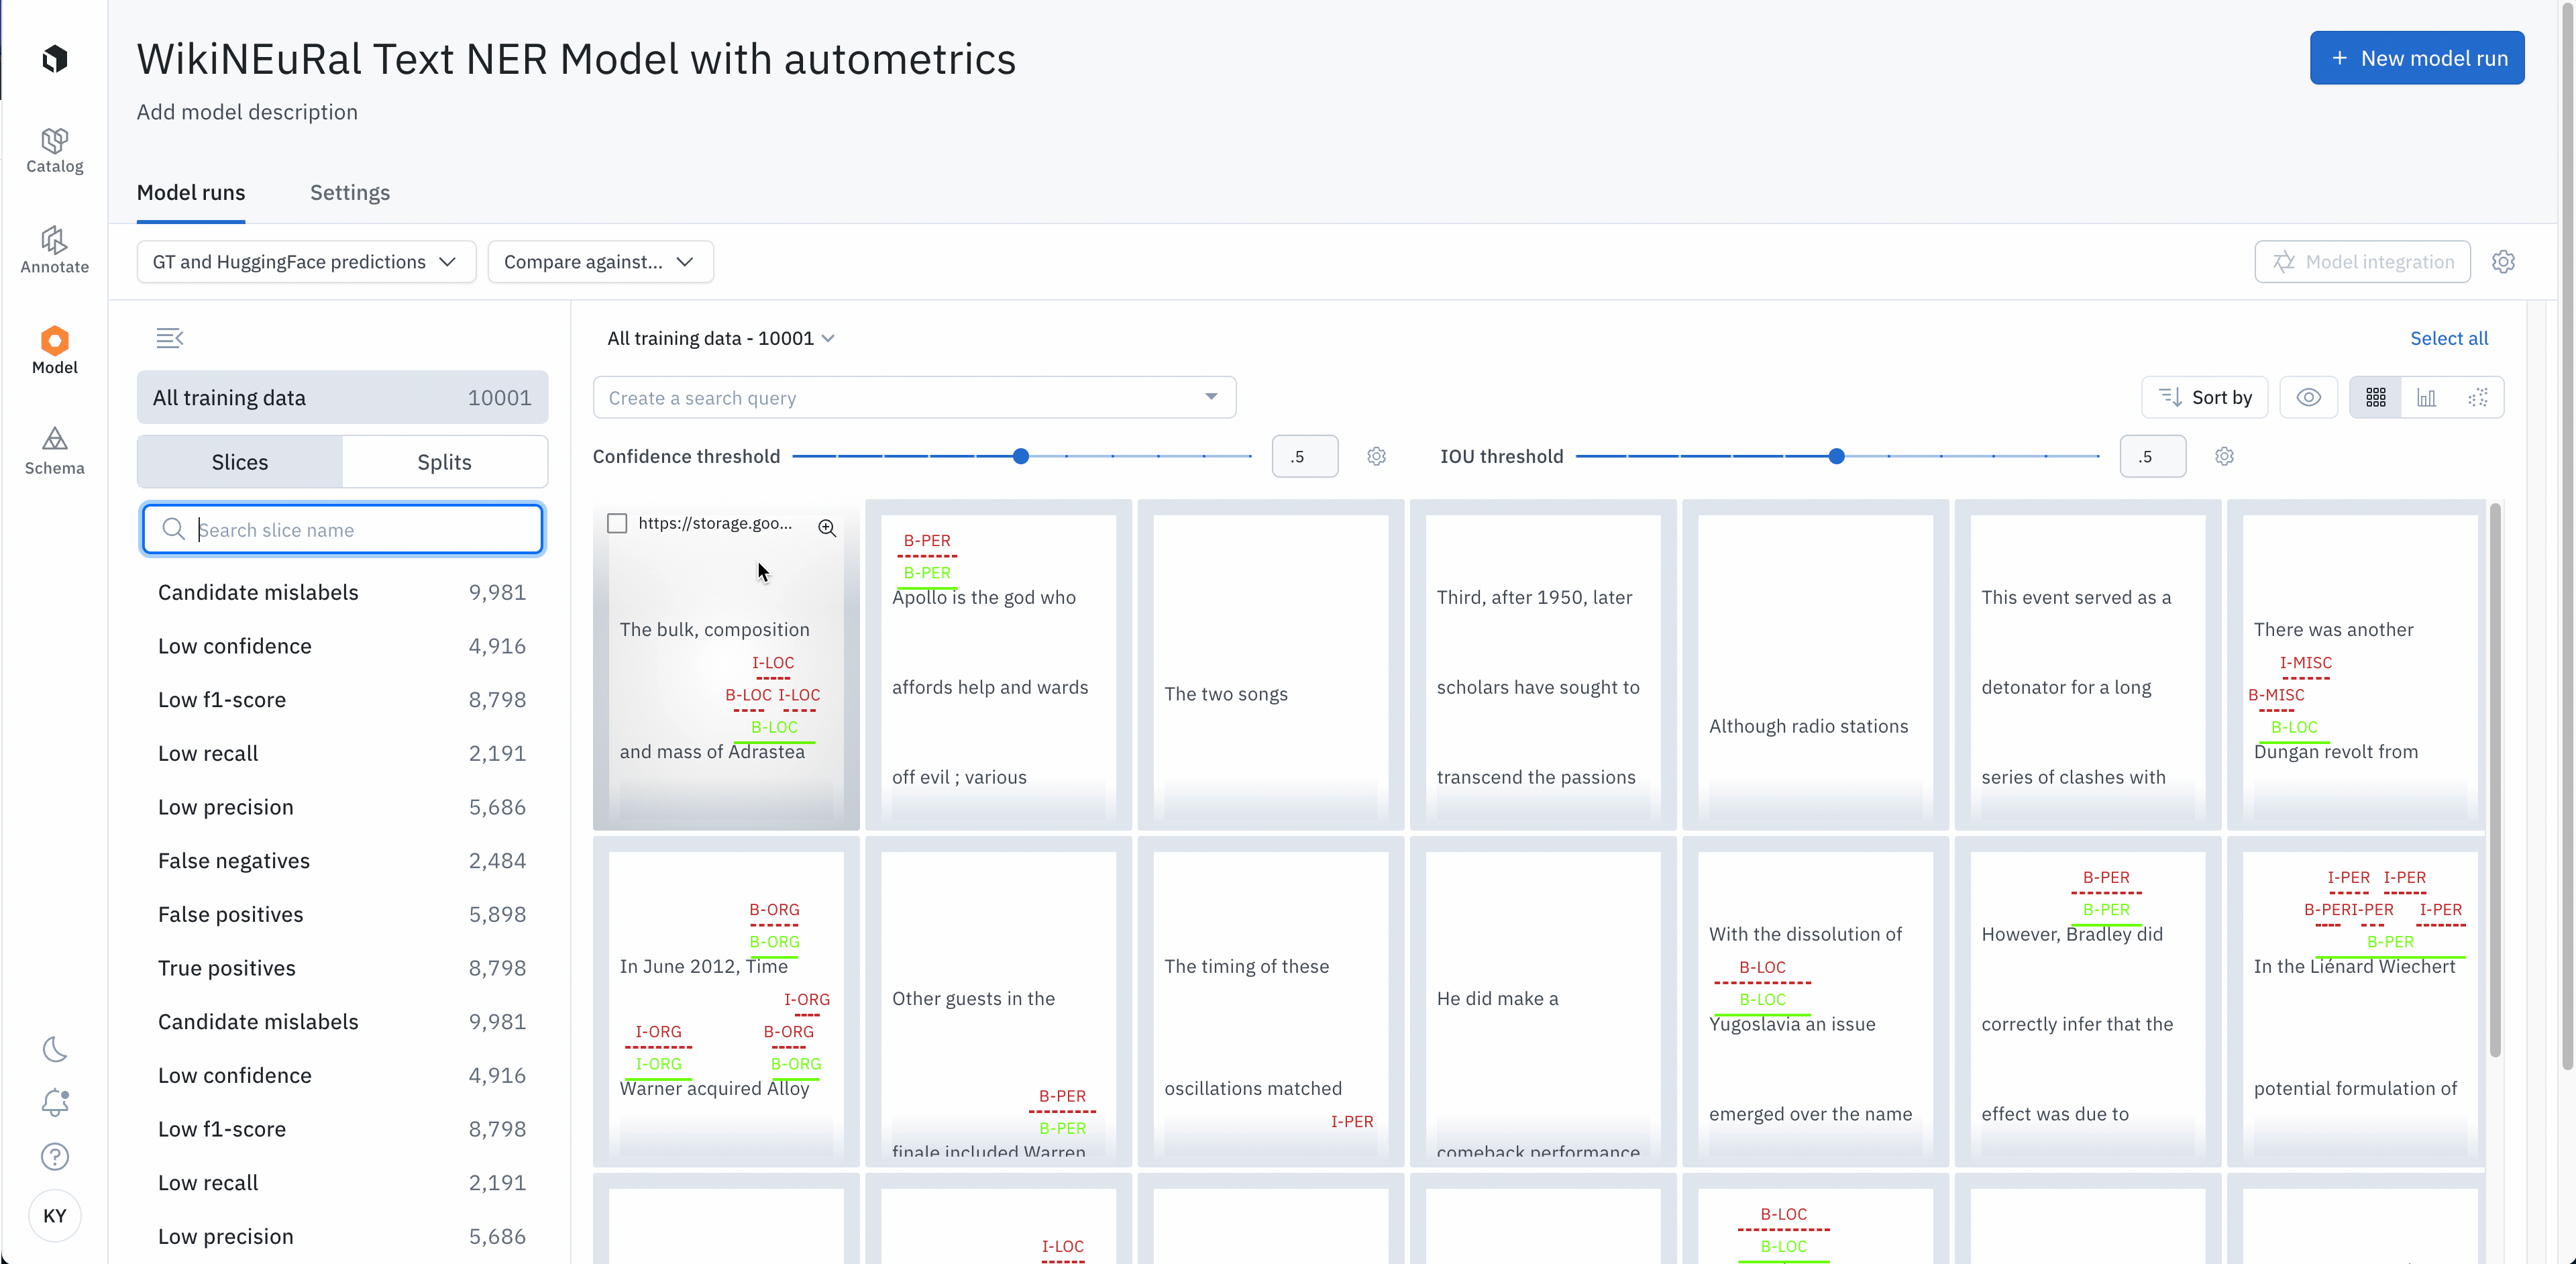2576x1264 pixels.
Task: Open the Settings tab
Action: pos(349,193)
